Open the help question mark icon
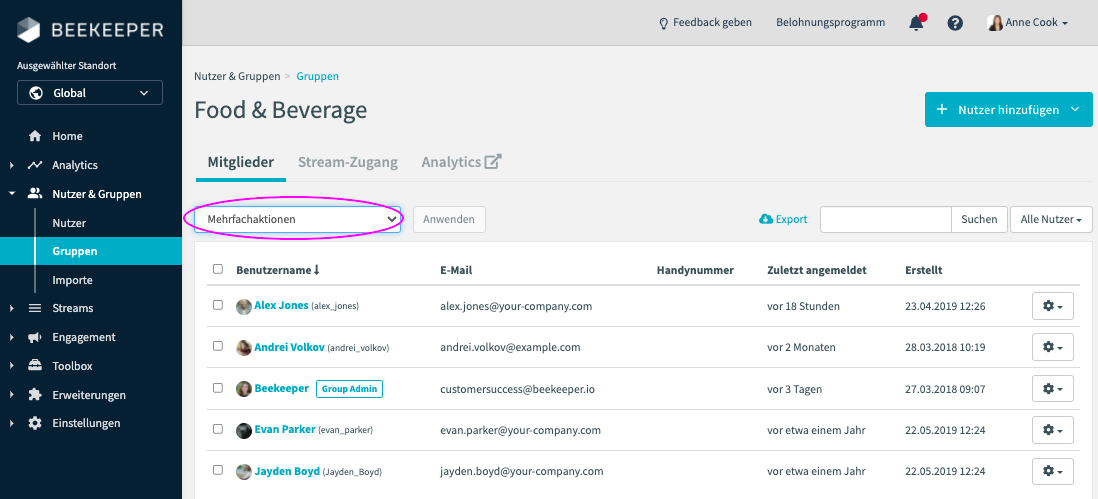The height and width of the screenshot is (499, 1098). (955, 23)
